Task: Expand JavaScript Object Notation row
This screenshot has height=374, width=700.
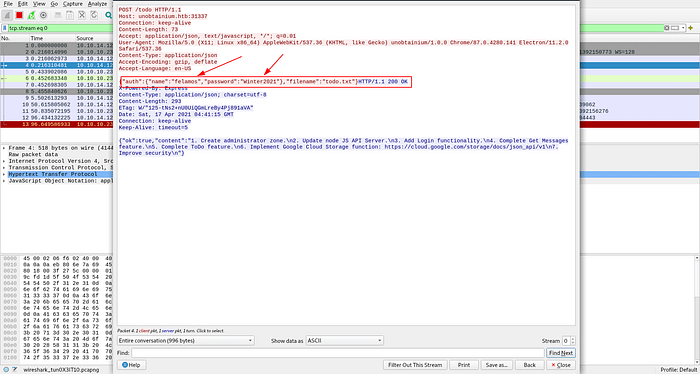Action: tap(4, 181)
